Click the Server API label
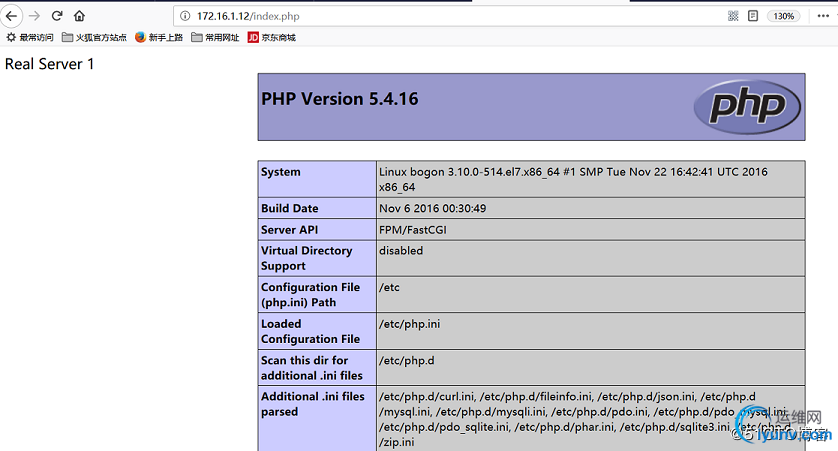 coord(289,230)
